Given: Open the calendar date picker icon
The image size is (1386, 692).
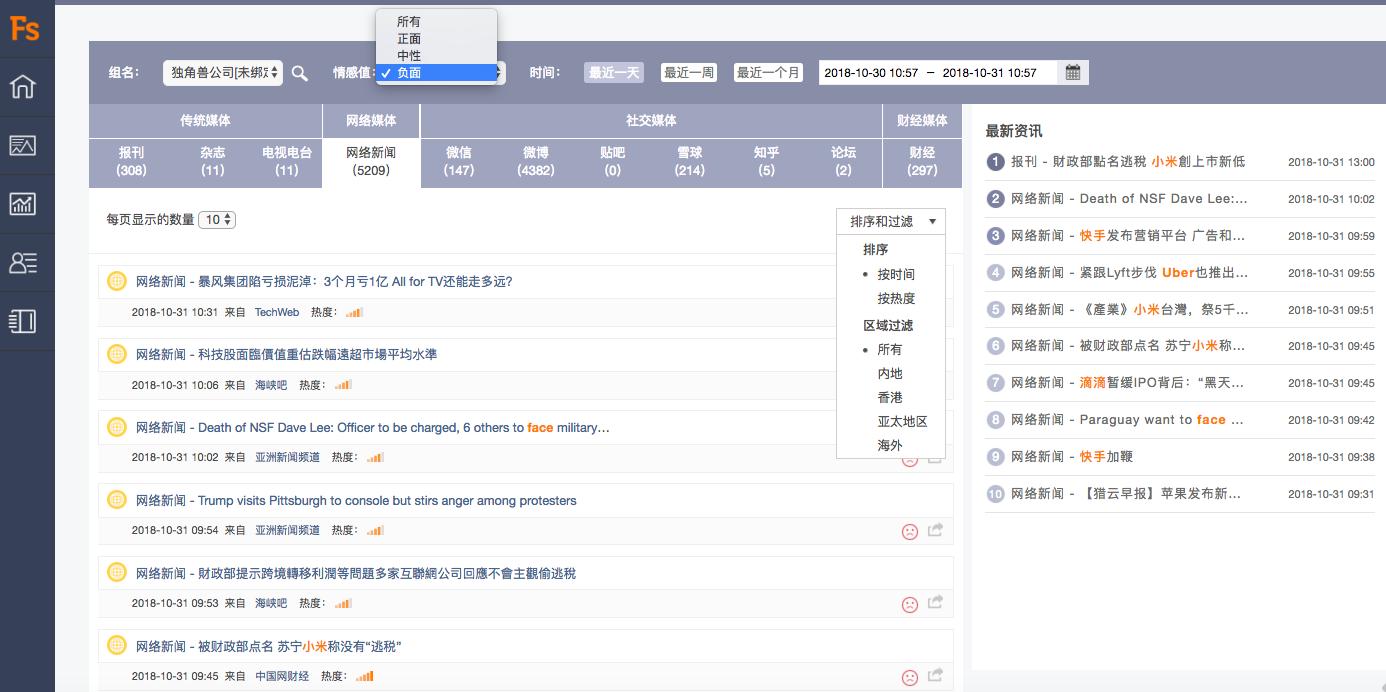Looking at the screenshot, I should 1073,72.
